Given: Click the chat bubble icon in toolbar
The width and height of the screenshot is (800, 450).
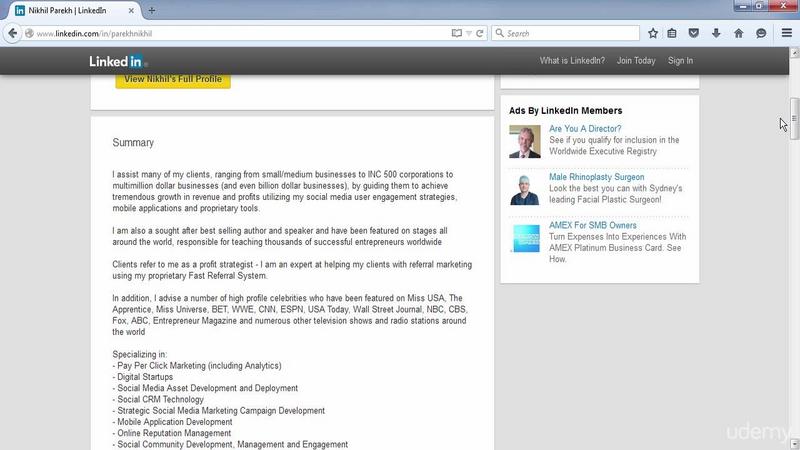Looking at the screenshot, I should (761, 33).
